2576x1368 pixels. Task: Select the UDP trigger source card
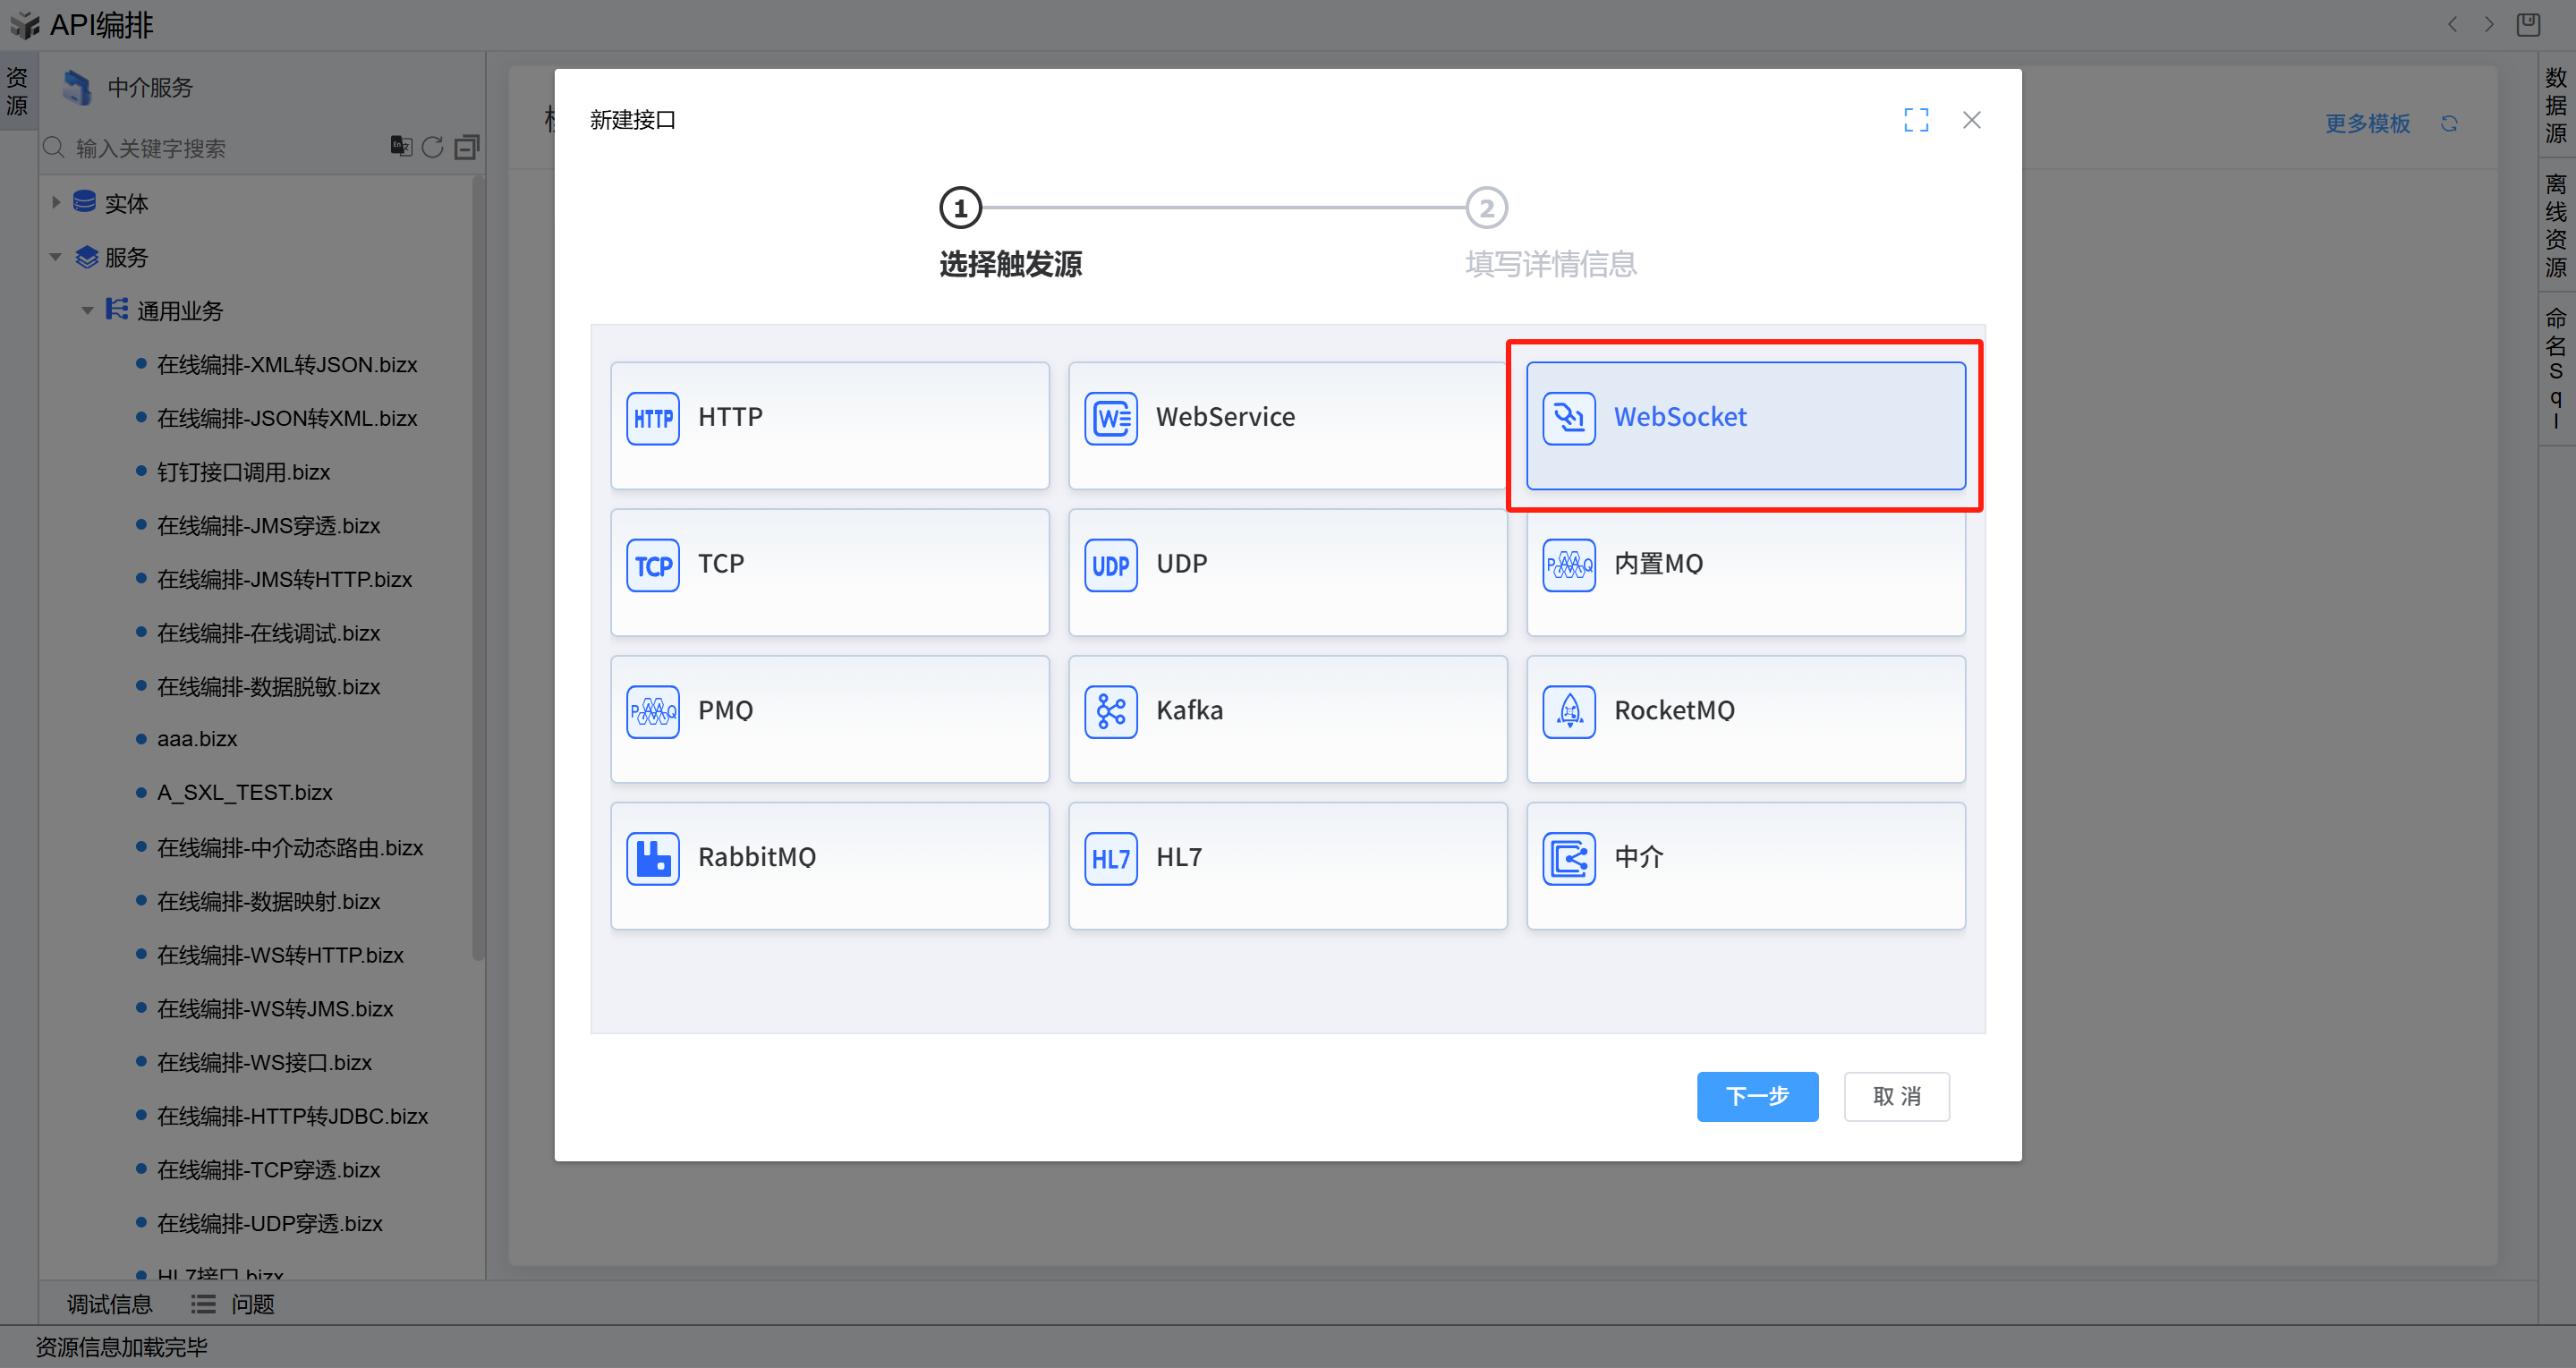[1287, 572]
